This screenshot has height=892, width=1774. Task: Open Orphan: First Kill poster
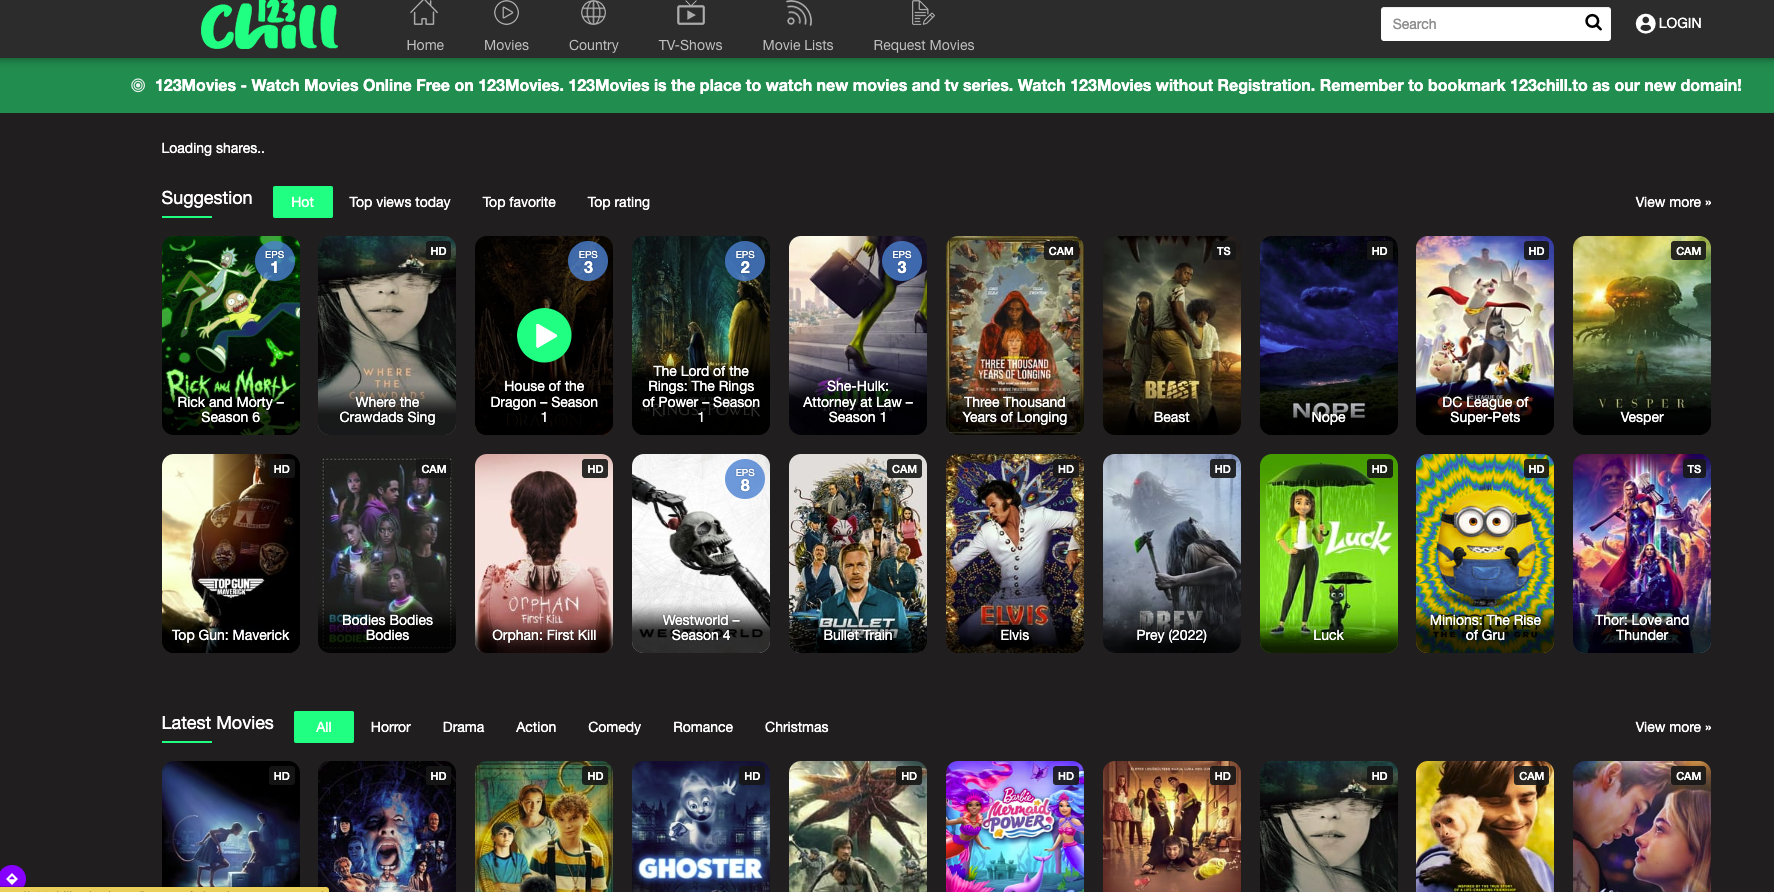[x=544, y=553]
